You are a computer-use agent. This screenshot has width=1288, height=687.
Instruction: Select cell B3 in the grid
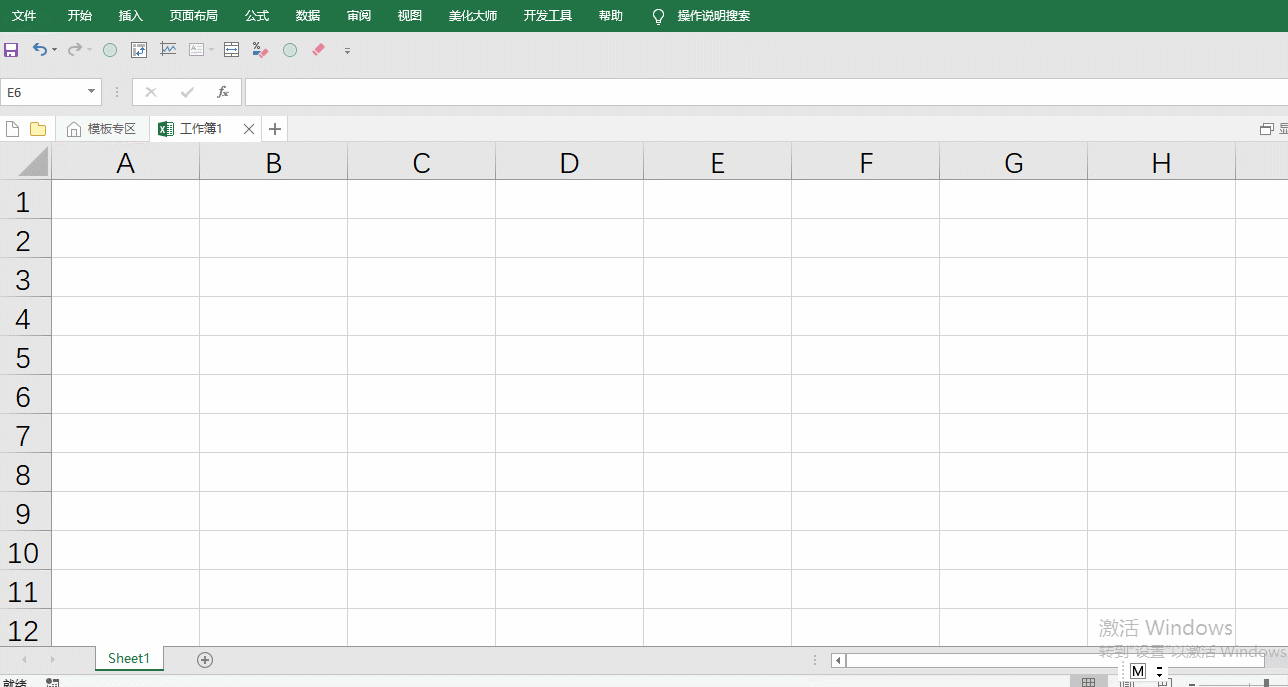tap(274, 278)
